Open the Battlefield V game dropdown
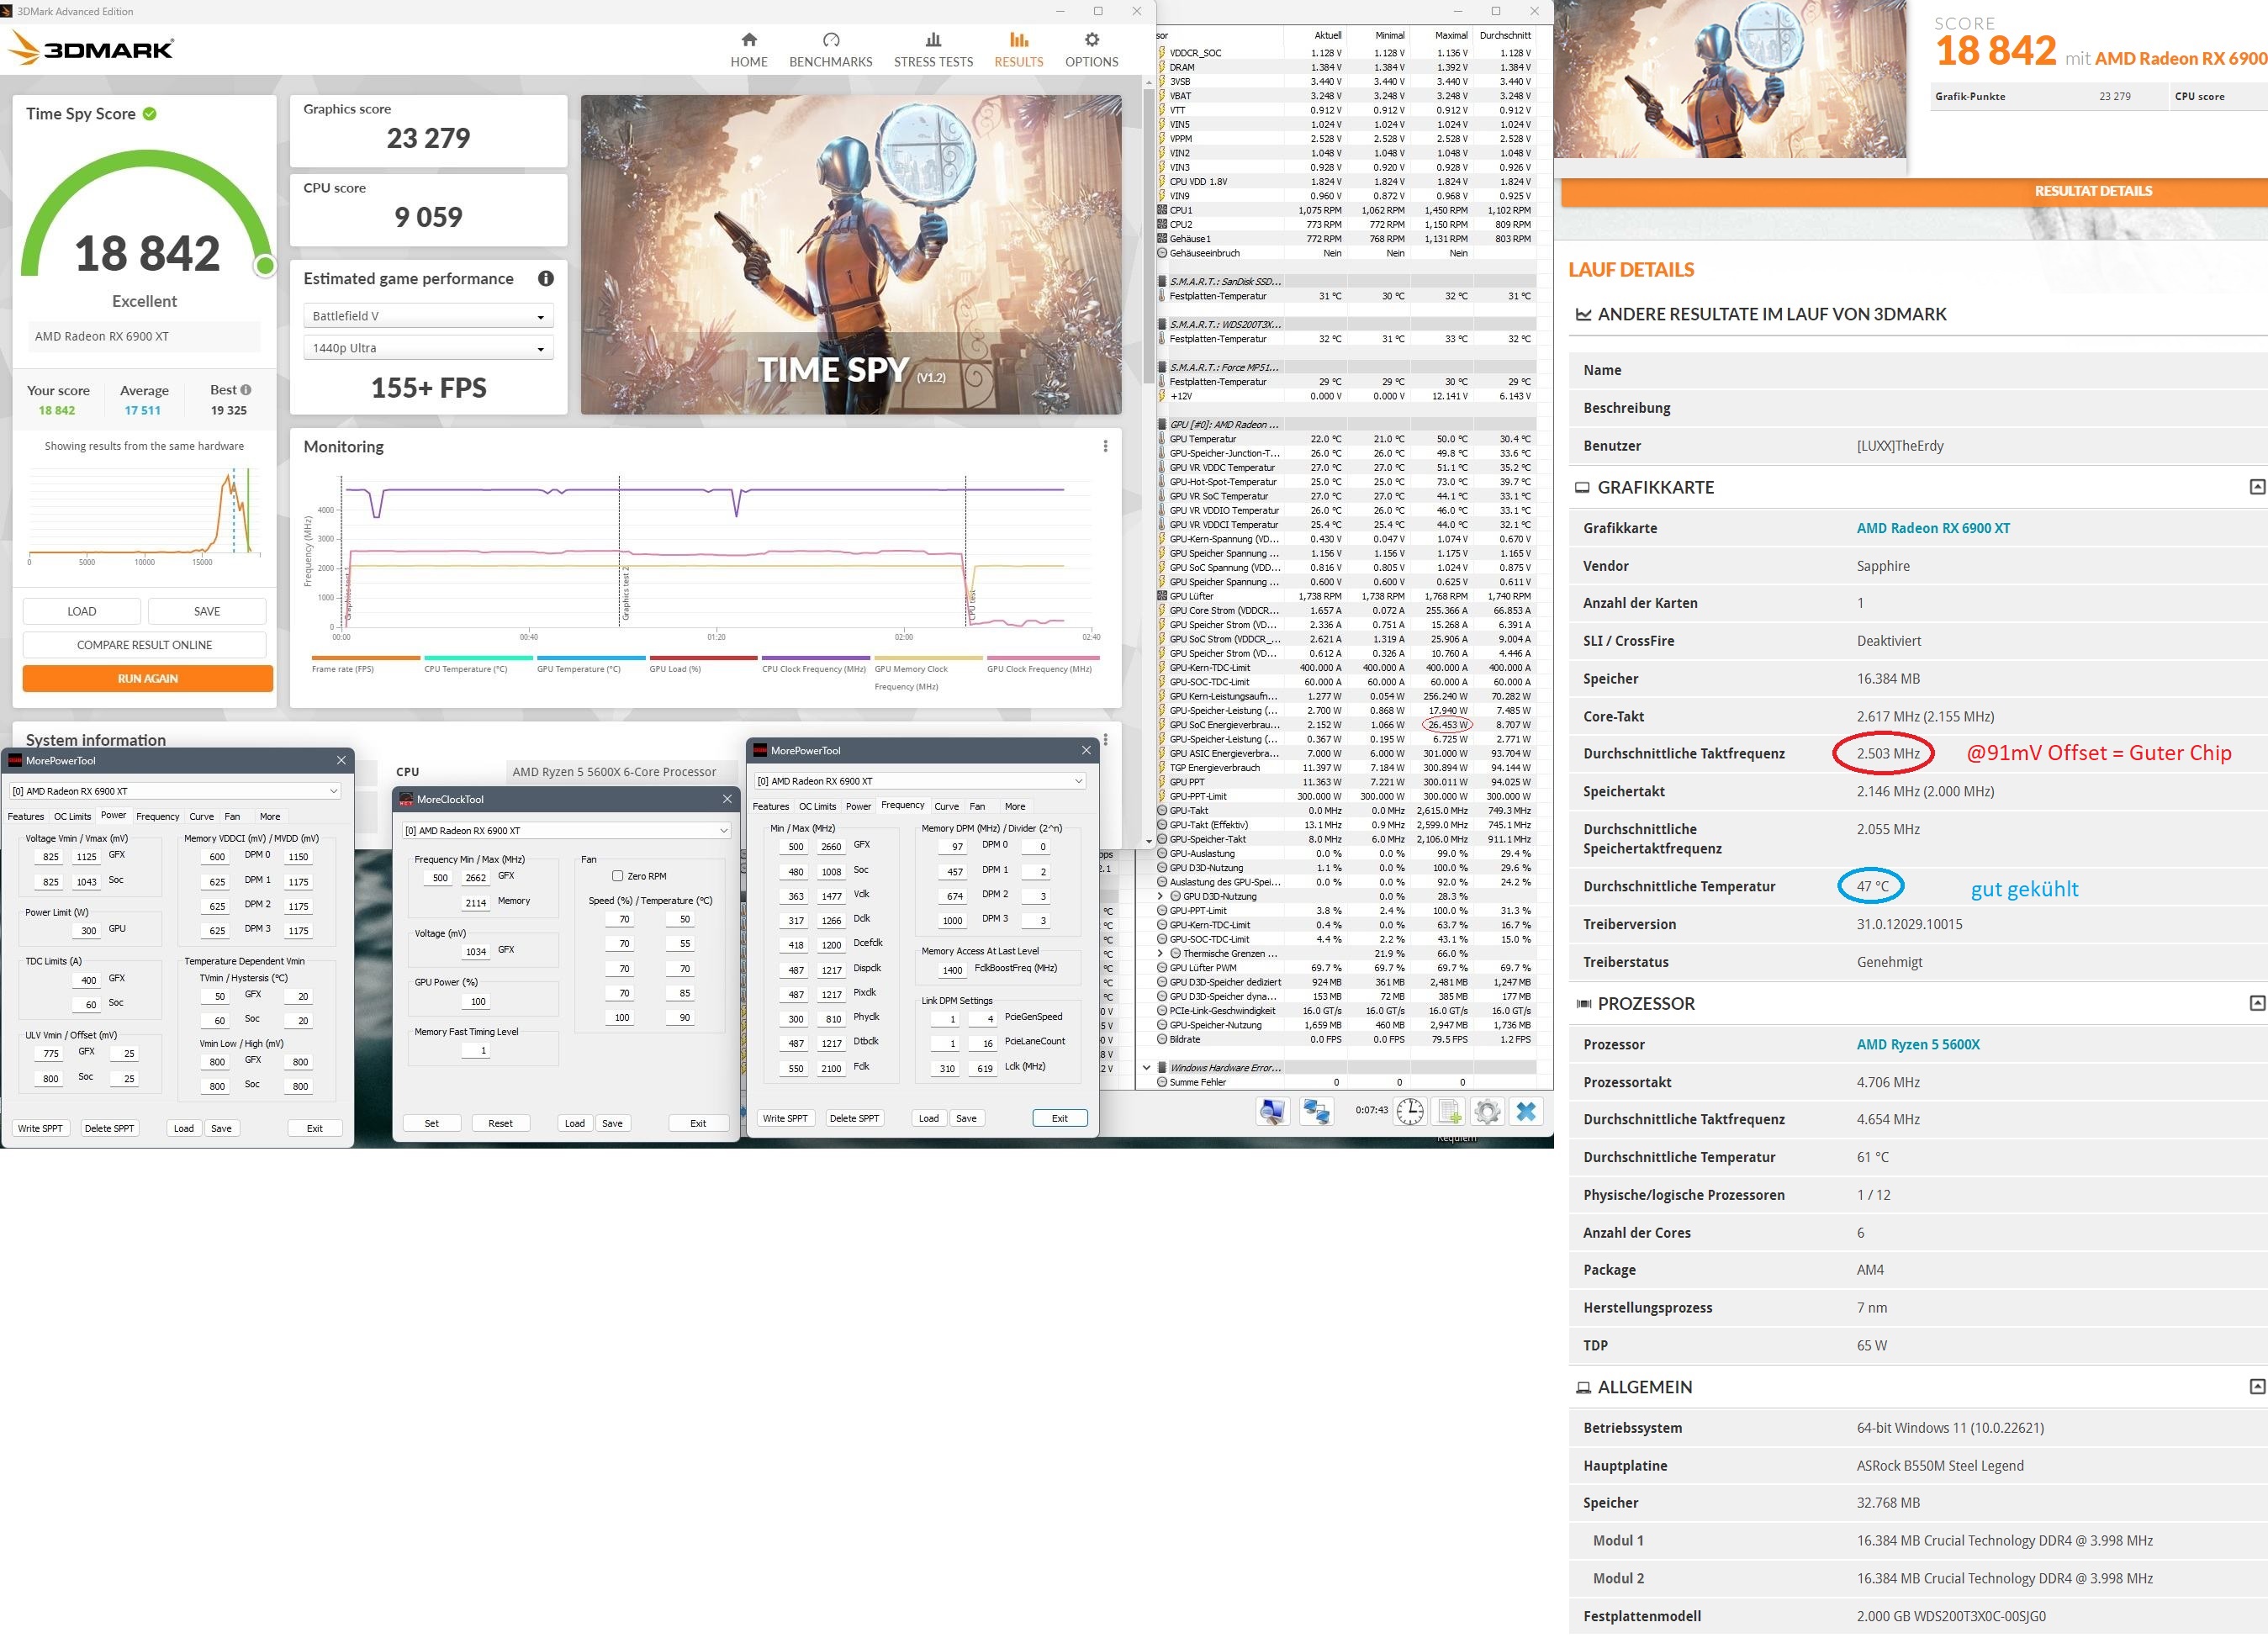The height and width of the screenshot is (1638, 2268). pyautogui.click(x=428, y=316)
